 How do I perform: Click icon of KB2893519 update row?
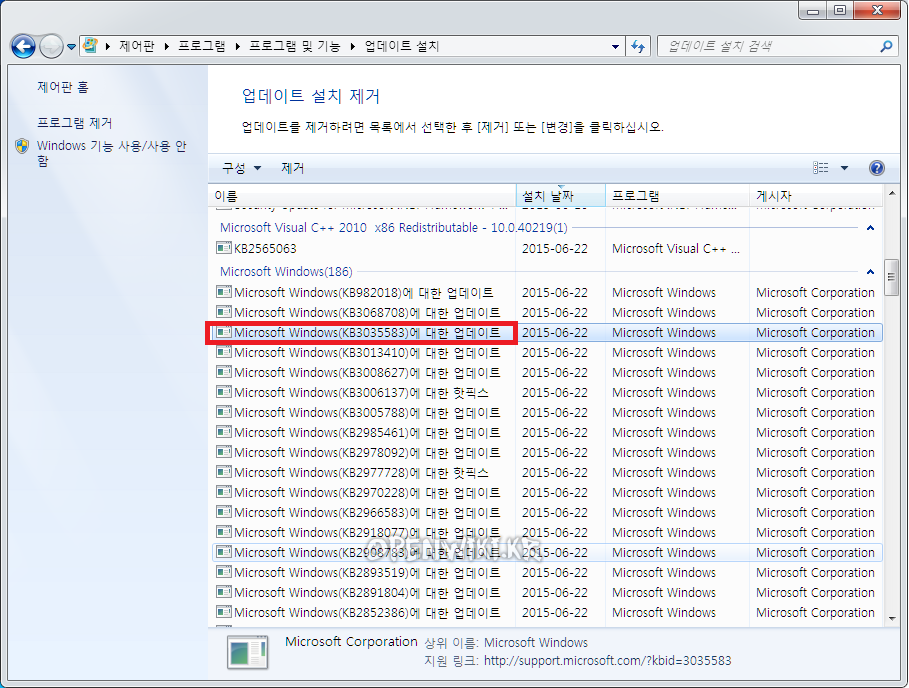coord(224,572)
